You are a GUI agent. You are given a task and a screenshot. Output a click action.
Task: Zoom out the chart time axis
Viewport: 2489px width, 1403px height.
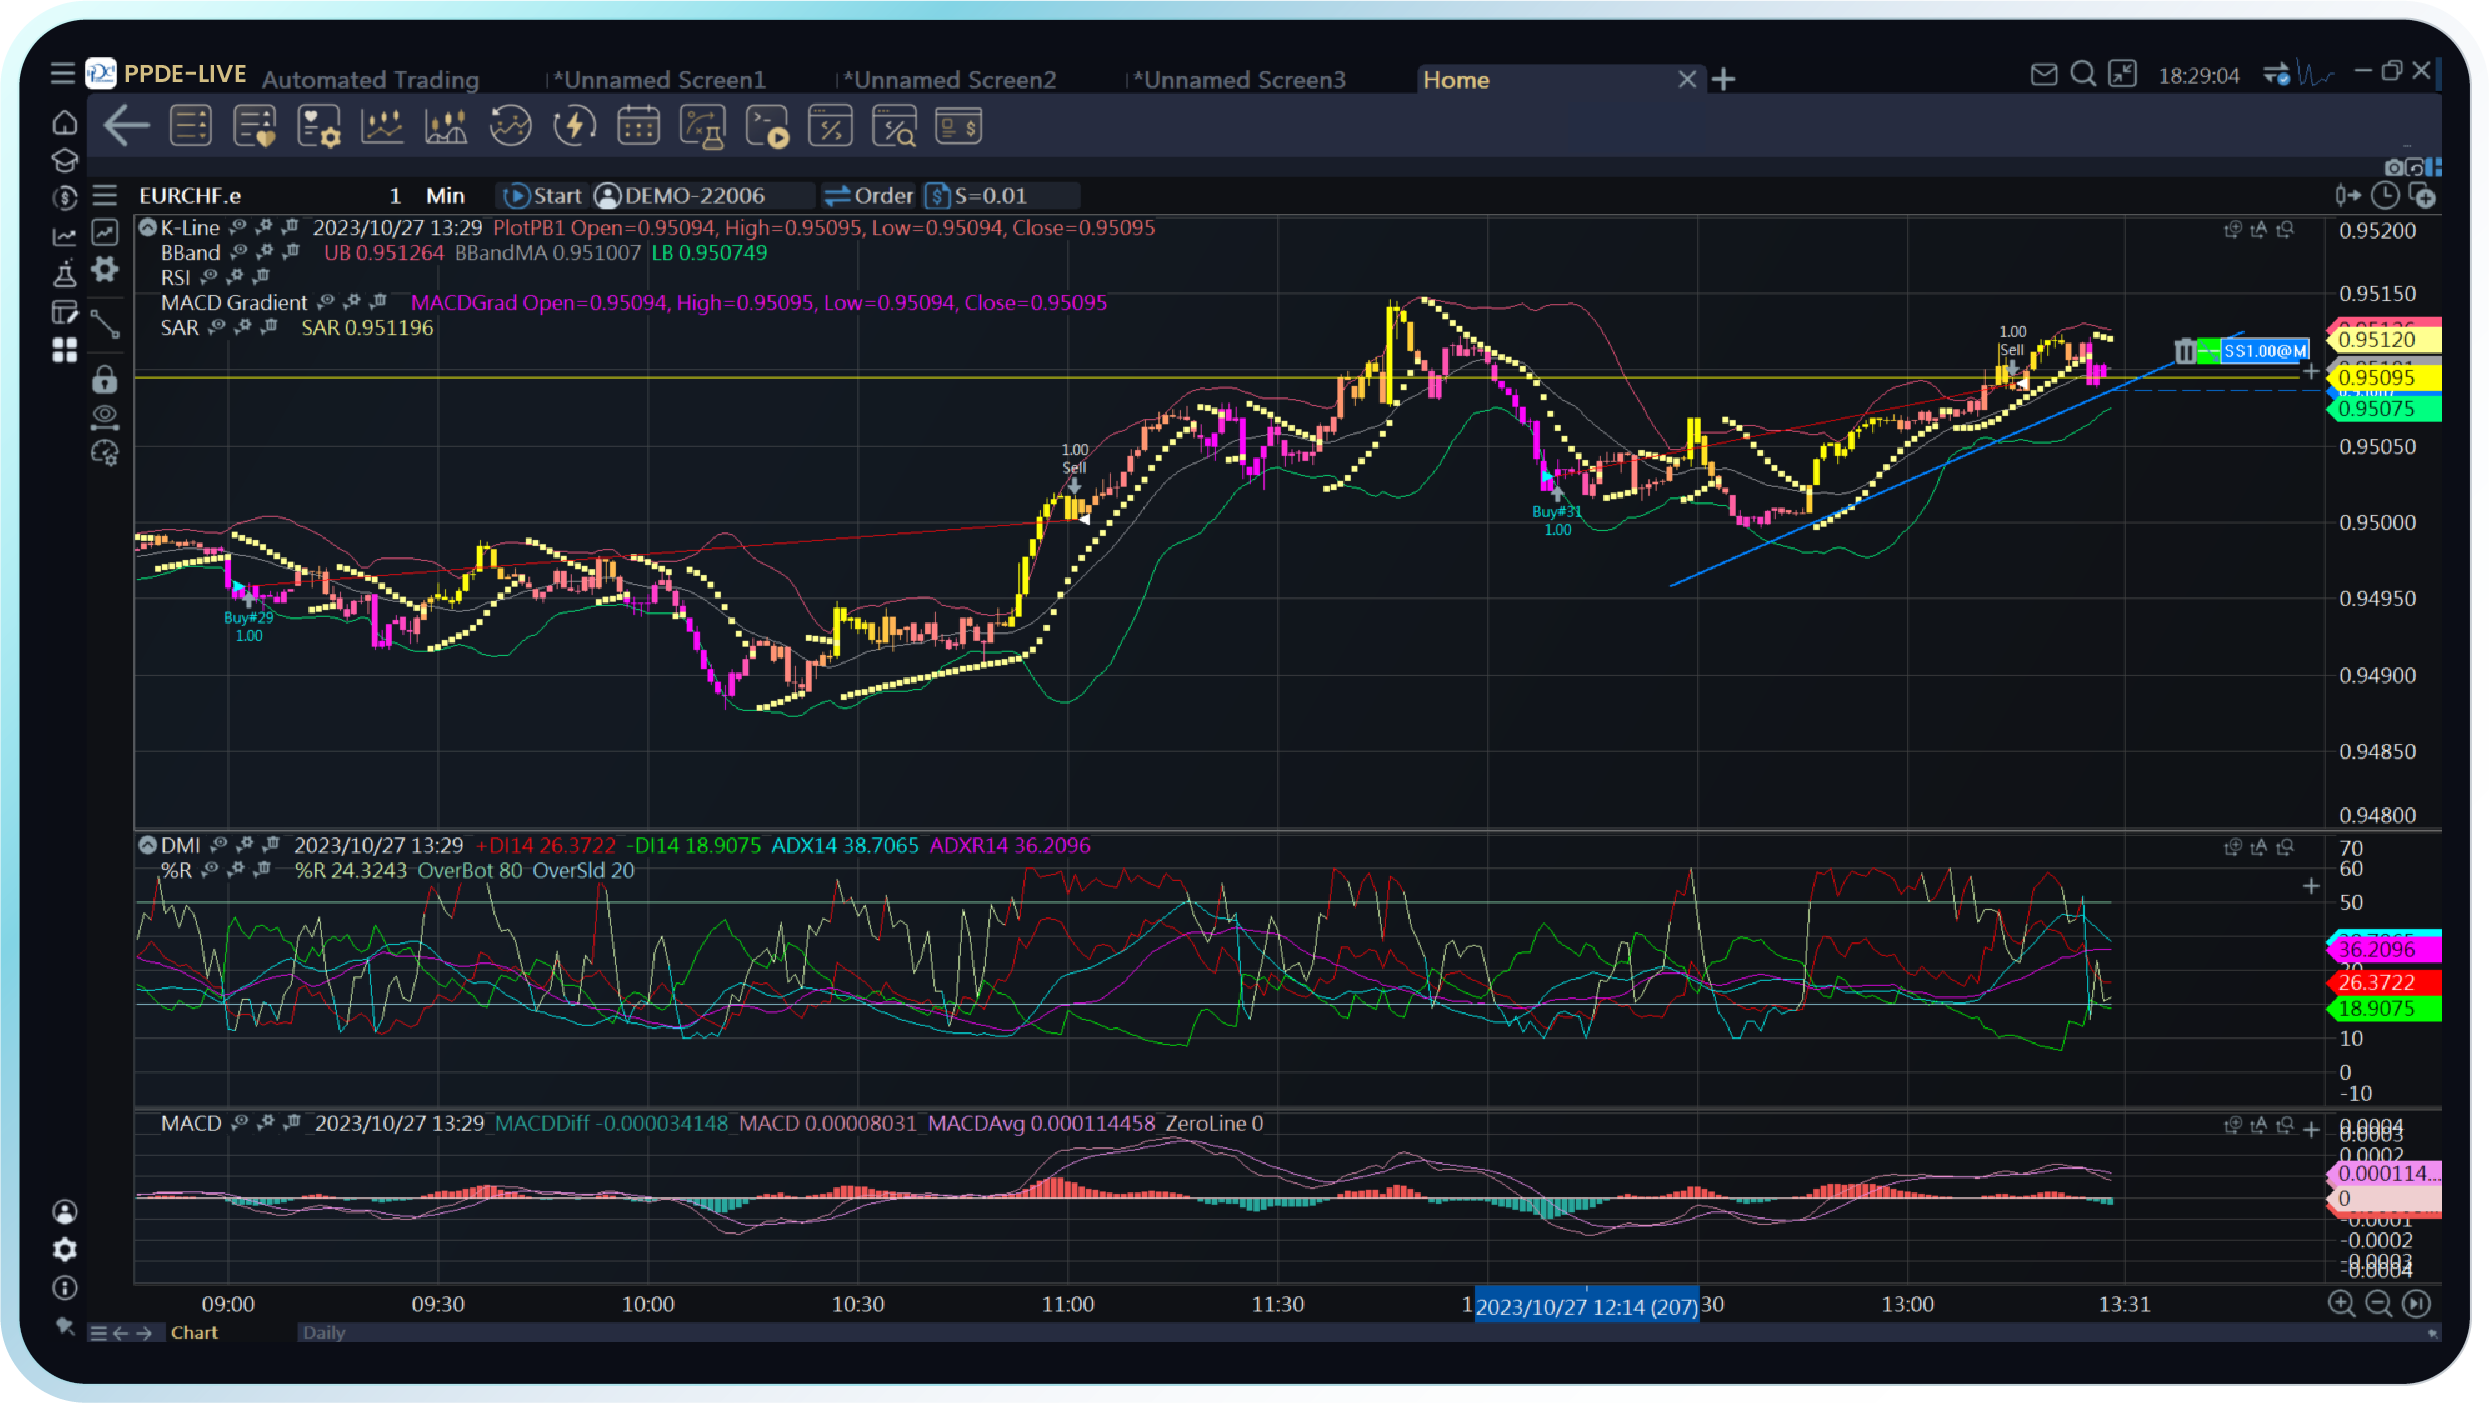tap(2379, 1303)
